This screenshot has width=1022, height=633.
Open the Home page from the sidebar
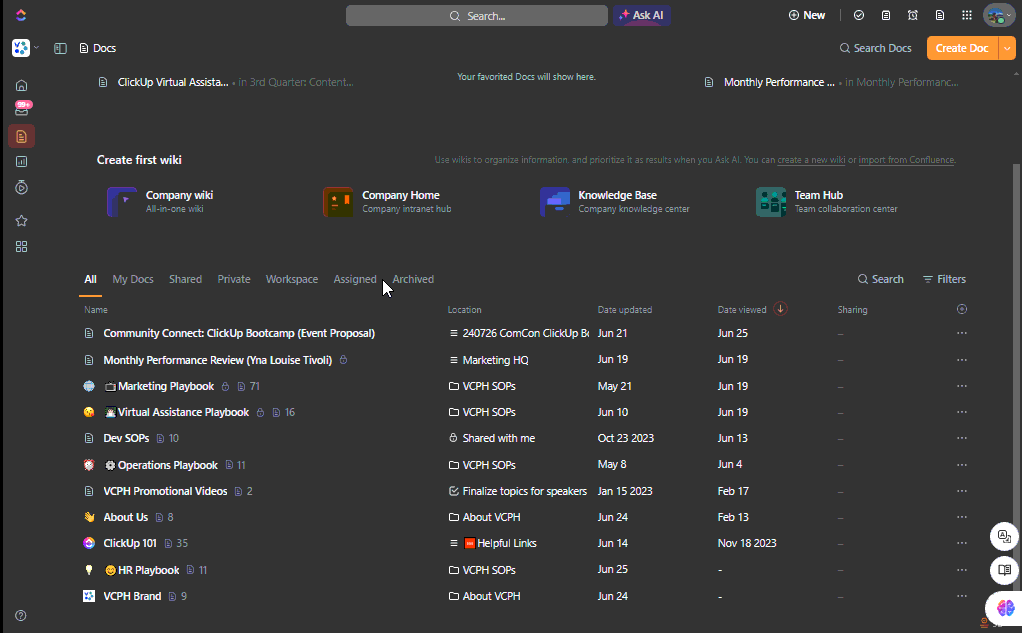click(22, 85)
